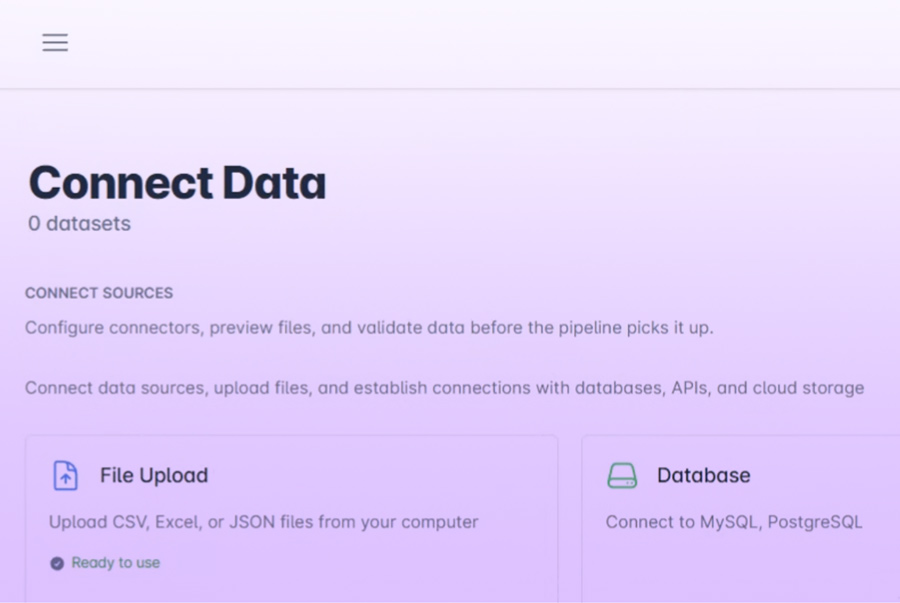
Task: Click the File Upload document icon
Action: [x=65, y=475]
